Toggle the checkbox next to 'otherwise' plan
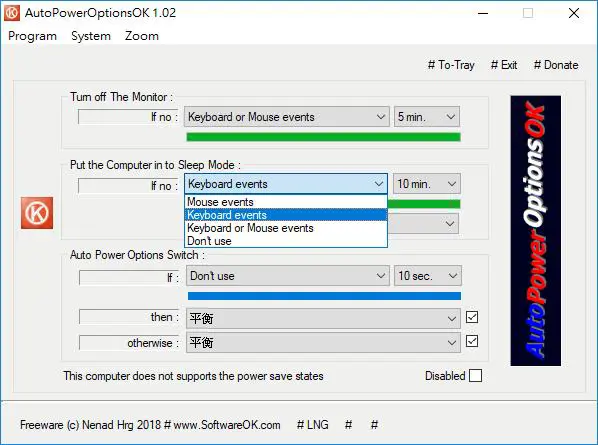598x445 pixels. pos(472,341)
